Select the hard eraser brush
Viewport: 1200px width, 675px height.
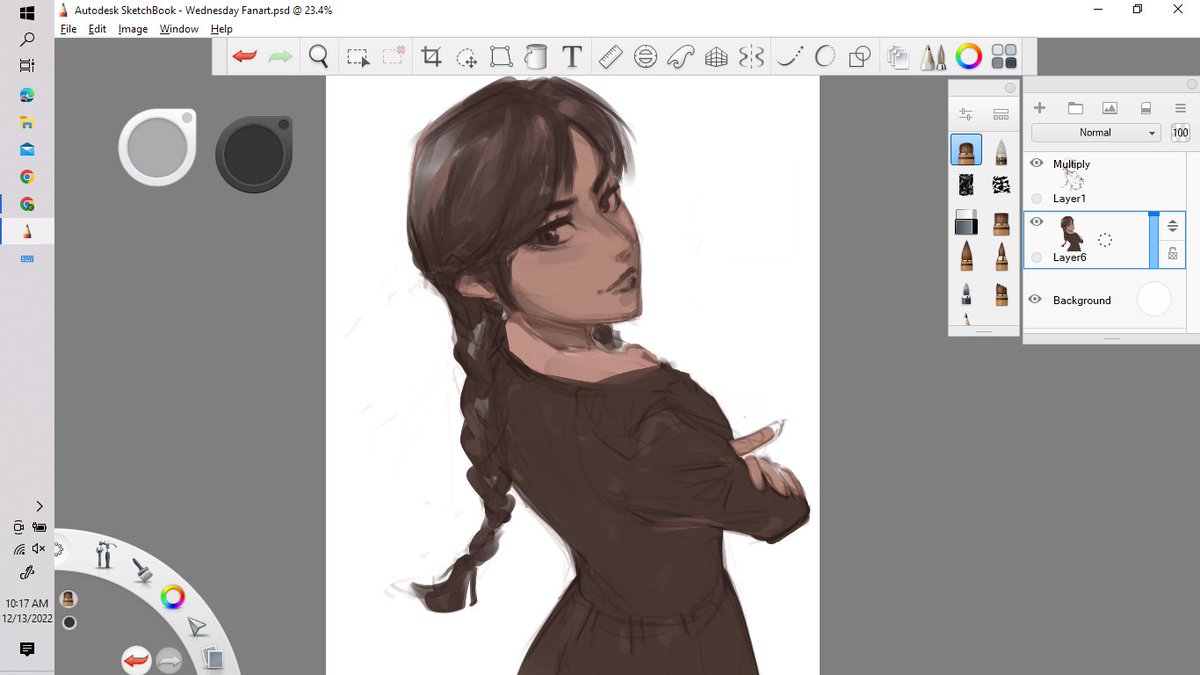[x=966, y=222]
